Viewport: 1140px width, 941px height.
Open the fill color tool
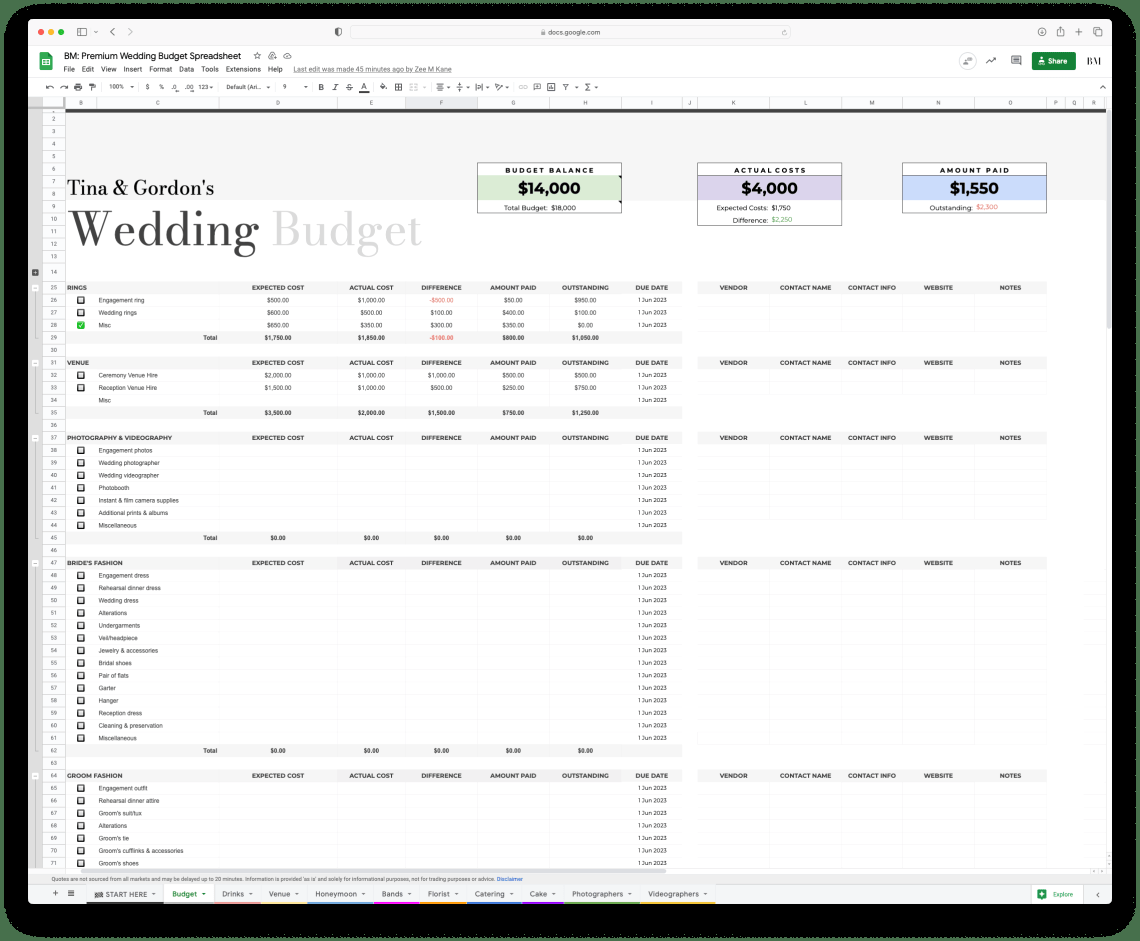pyautogui.click(x=382, y=87)
